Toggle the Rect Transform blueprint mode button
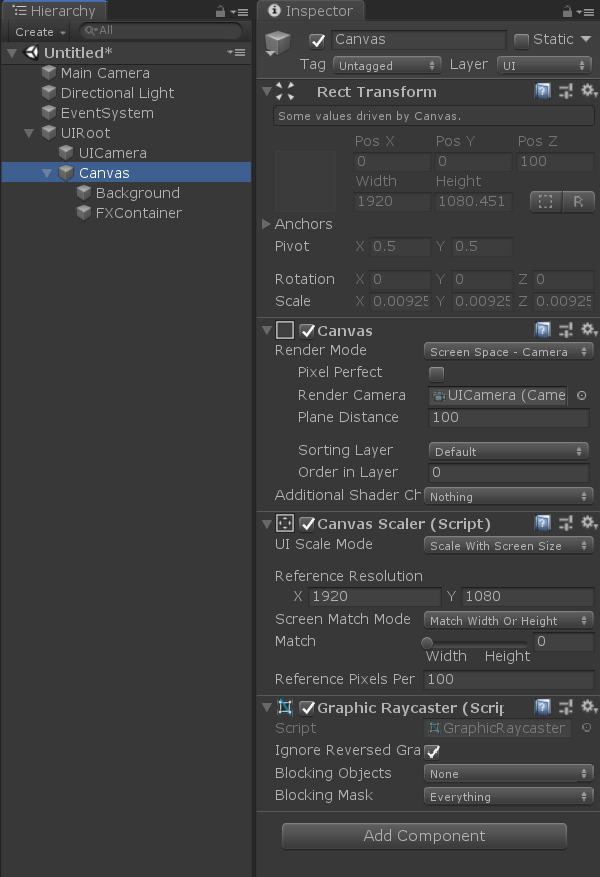Viewport: 600px width, 877px height. (545, 201)
